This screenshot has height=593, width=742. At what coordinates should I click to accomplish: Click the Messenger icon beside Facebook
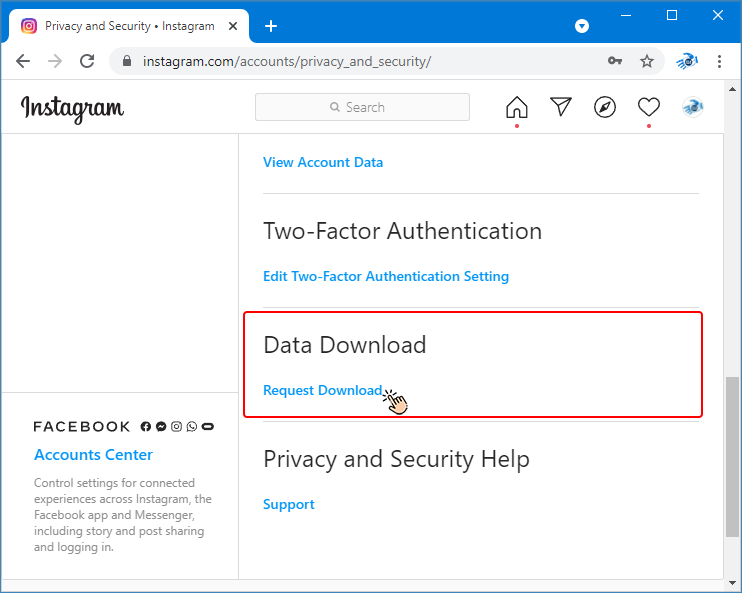(161, 427)
